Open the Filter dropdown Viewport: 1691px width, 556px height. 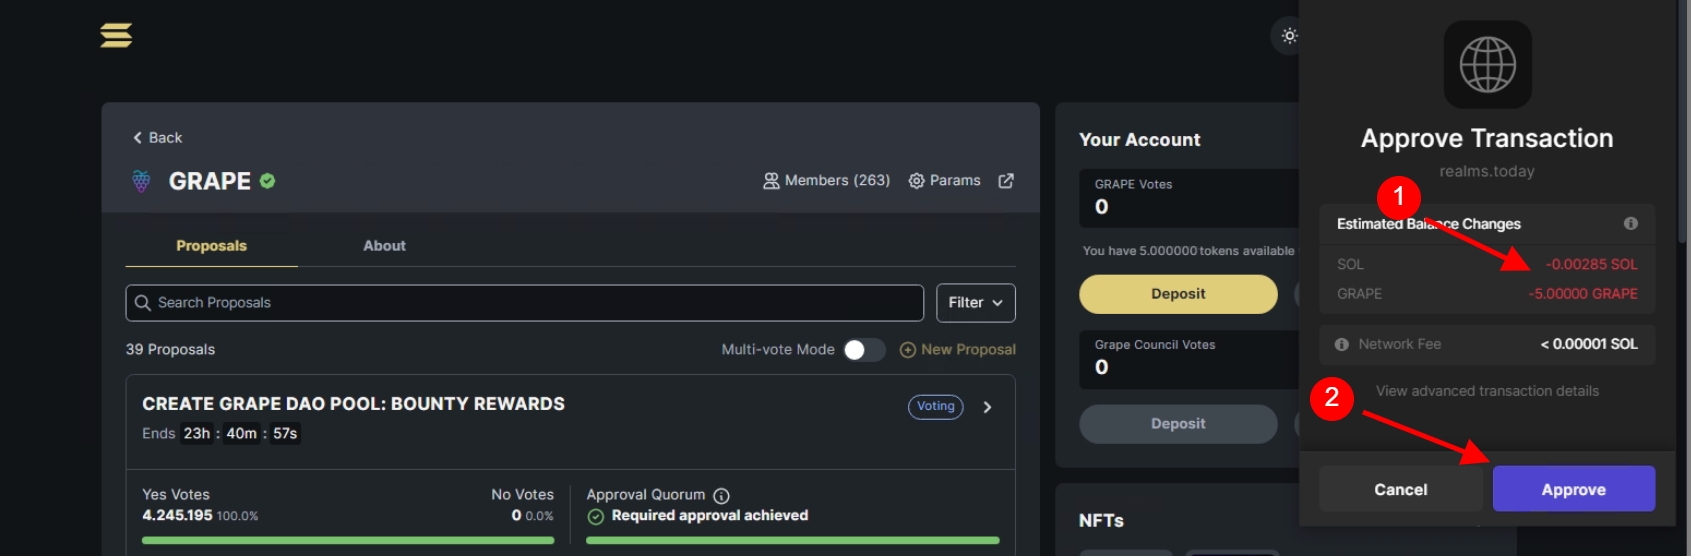point(975,303)
